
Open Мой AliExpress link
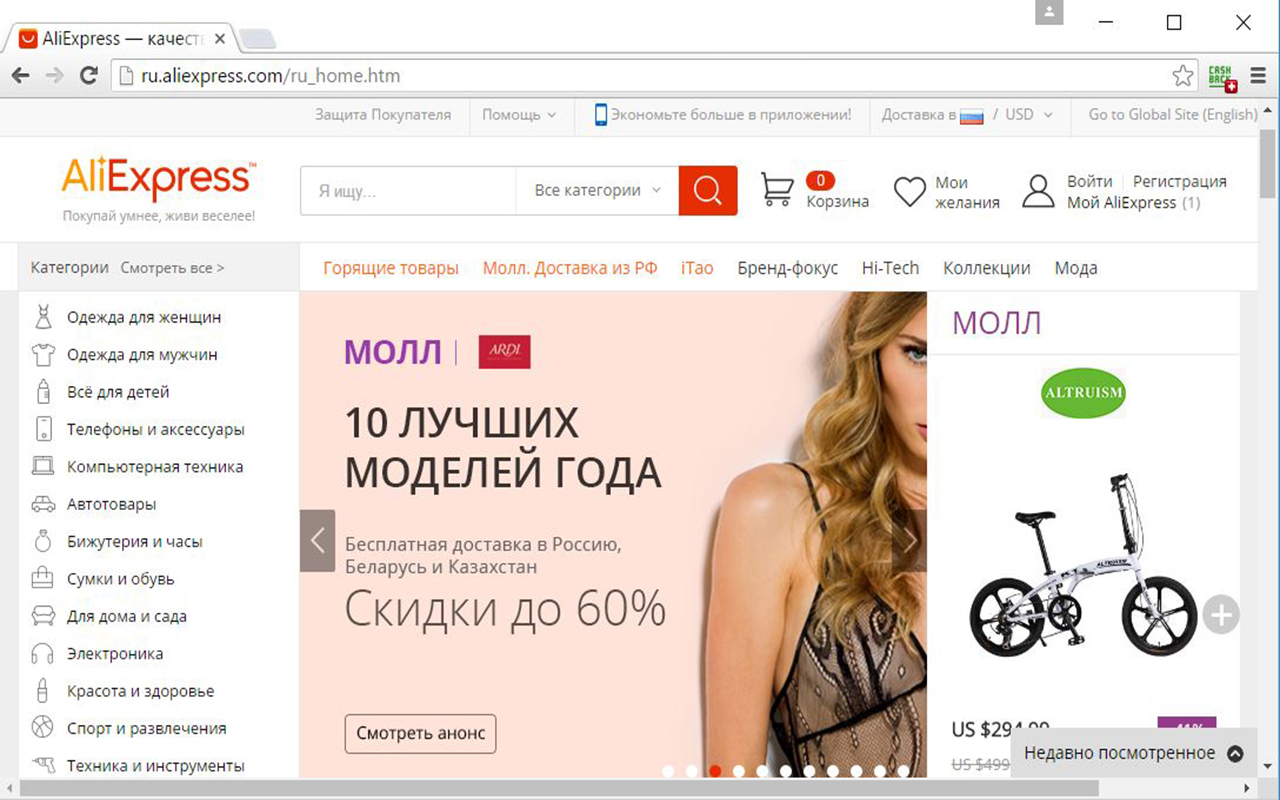[1121, 203]
